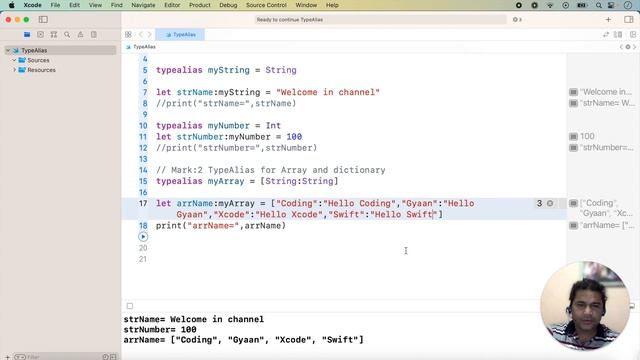Image resolution: width=640 pixels, height=360 pixels.
Task: Toggle recent files filter clock icon
Action: pos(105,357)
